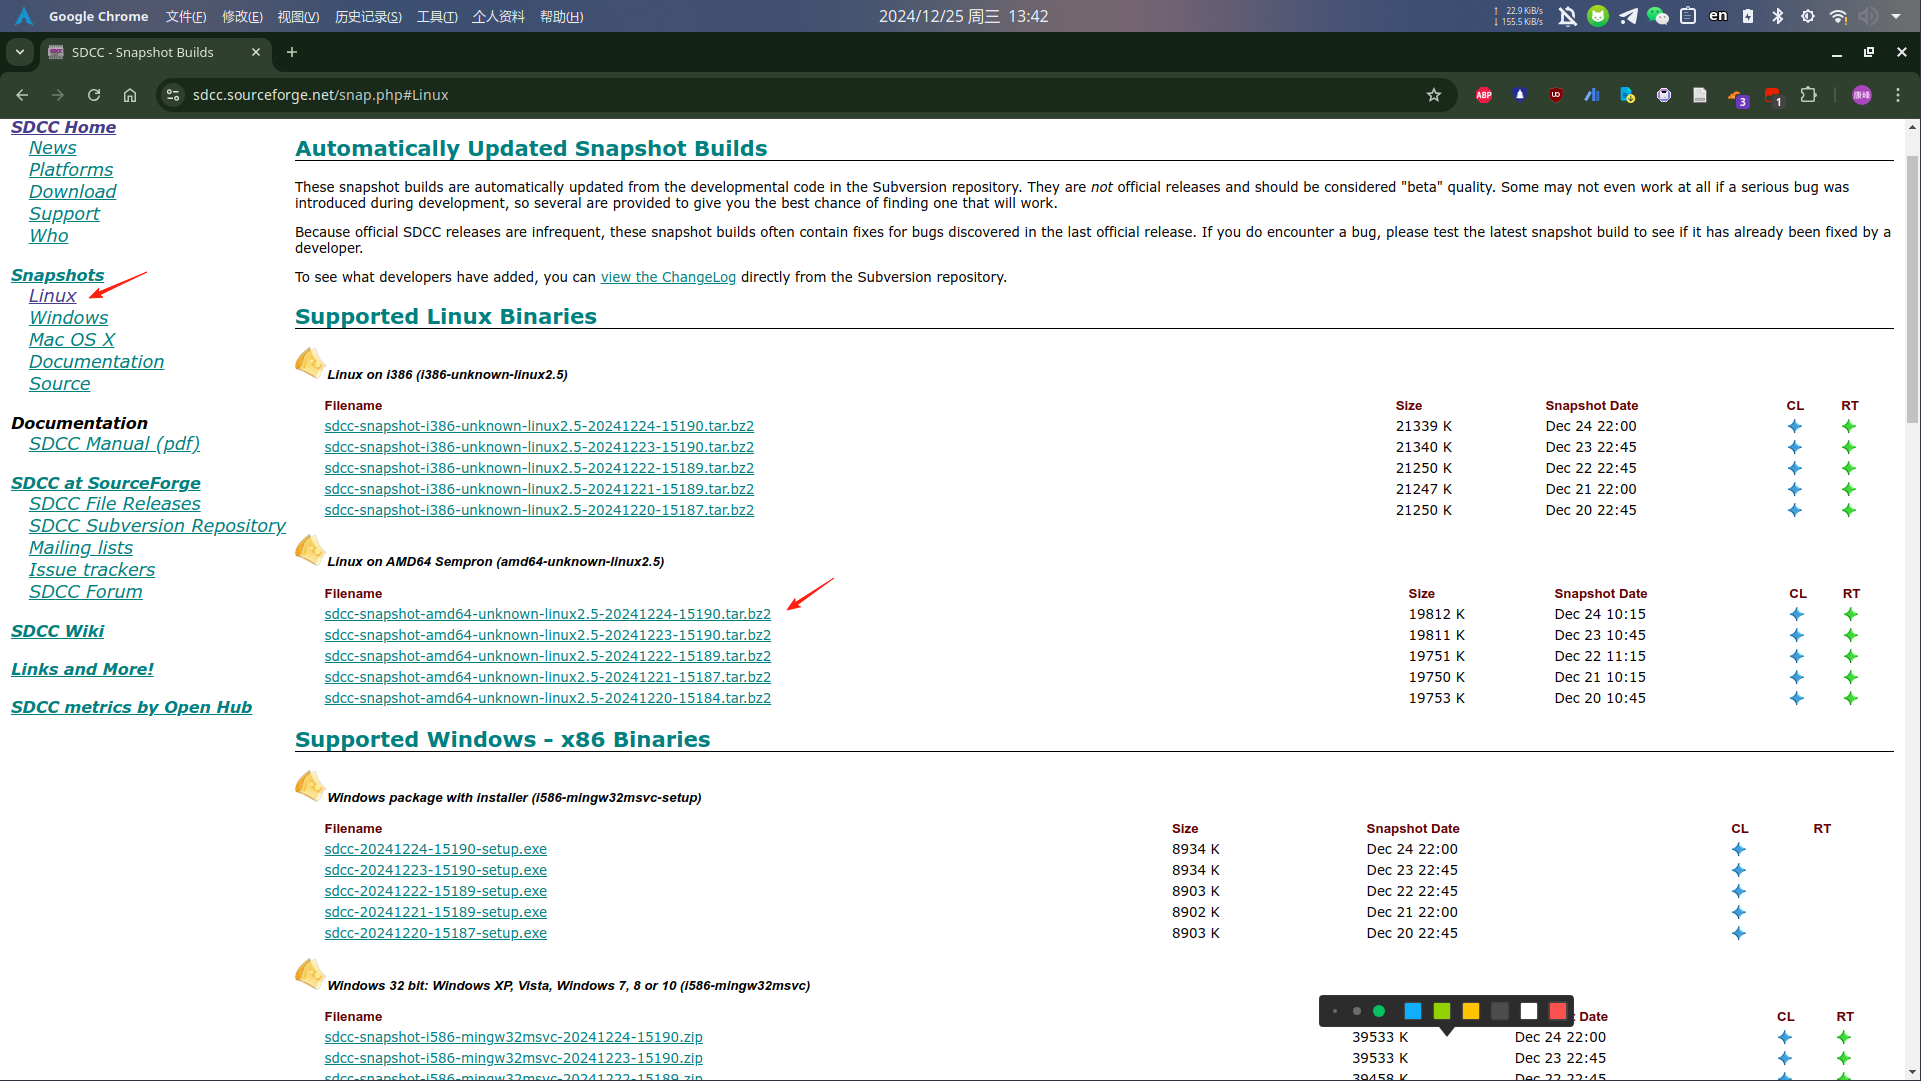The height and width of the screenshot is (1081, 1921).
Task: Click the blue bar-chart extension icon
Action: click(1592, 95)
